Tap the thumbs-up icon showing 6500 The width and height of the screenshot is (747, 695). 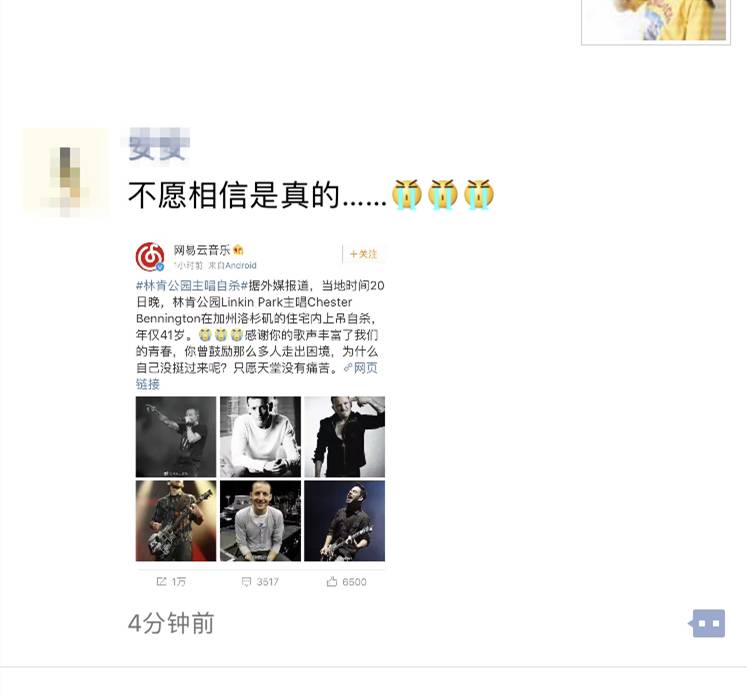click(332, 581)
